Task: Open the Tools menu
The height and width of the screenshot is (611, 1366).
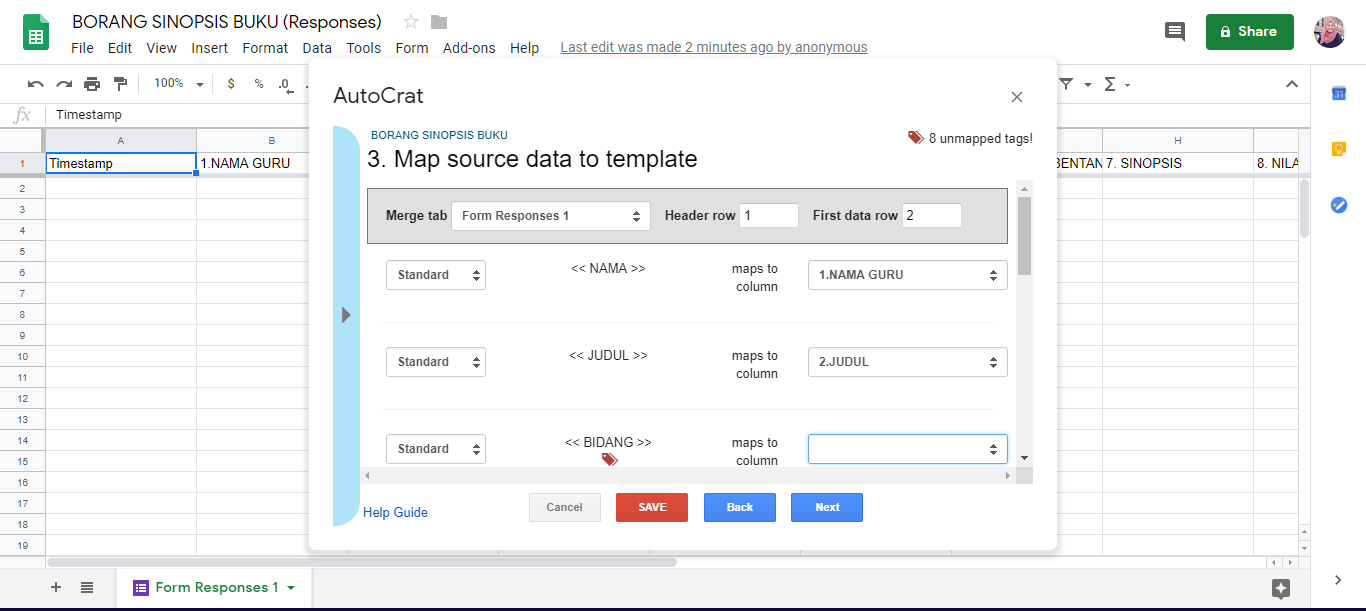Action: 364,48
